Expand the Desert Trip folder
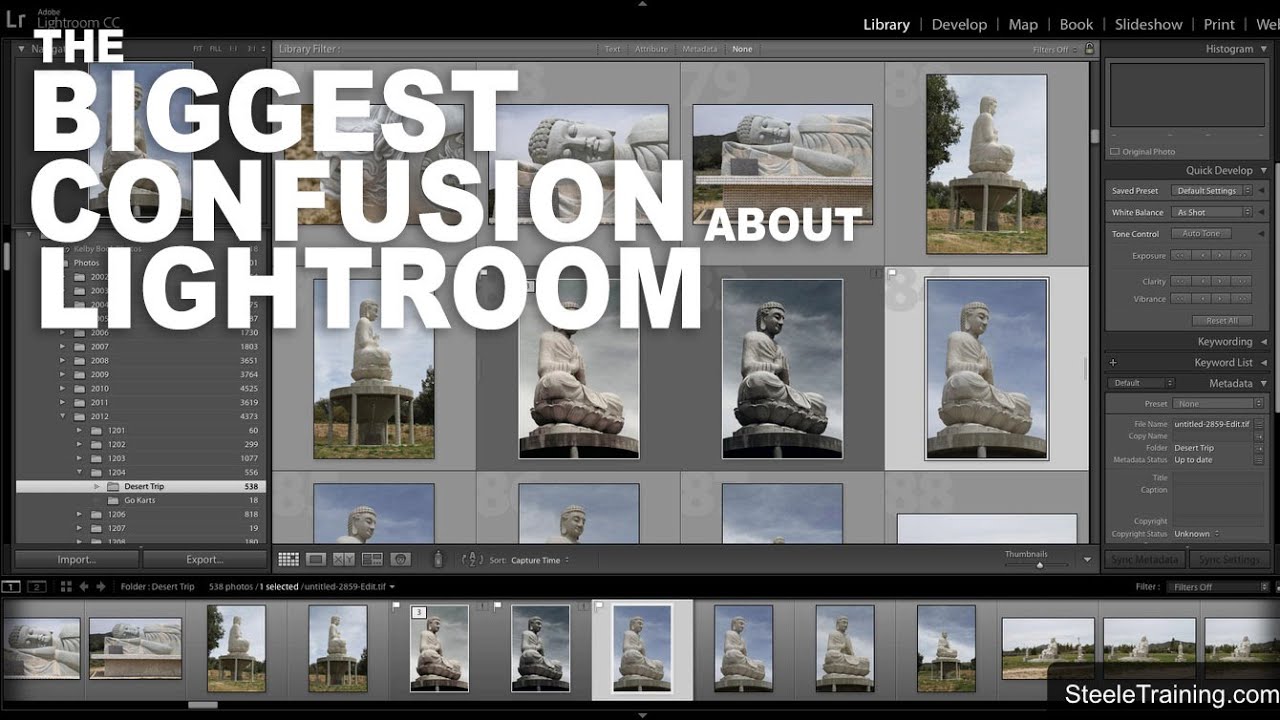 point(97,486)
